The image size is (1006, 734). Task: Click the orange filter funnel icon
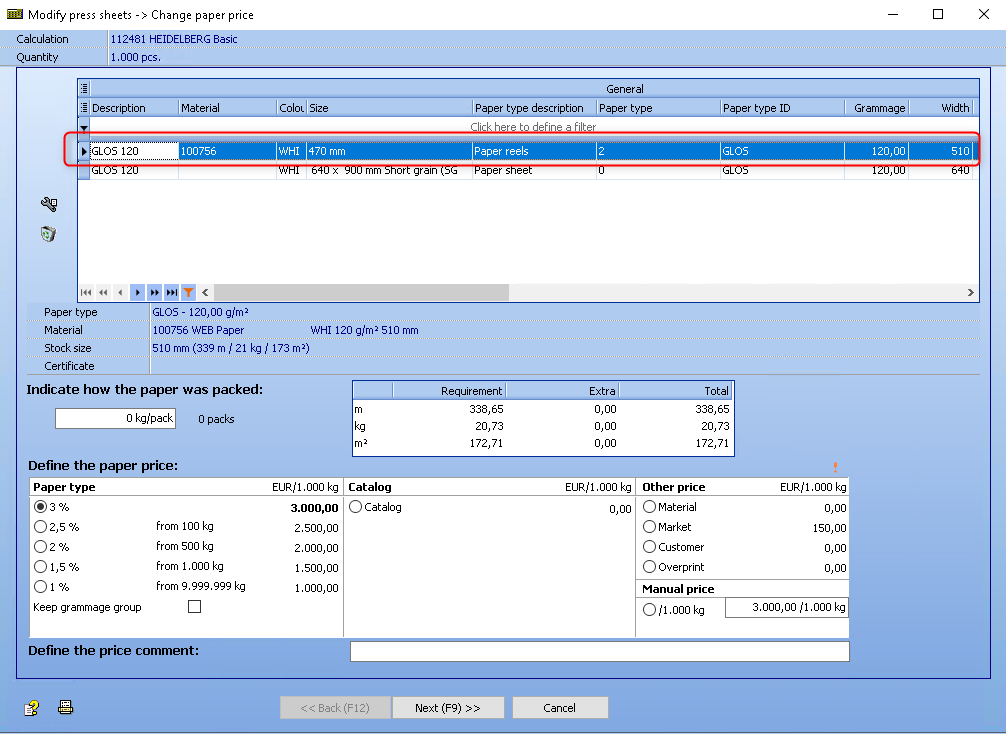(189, 293)
